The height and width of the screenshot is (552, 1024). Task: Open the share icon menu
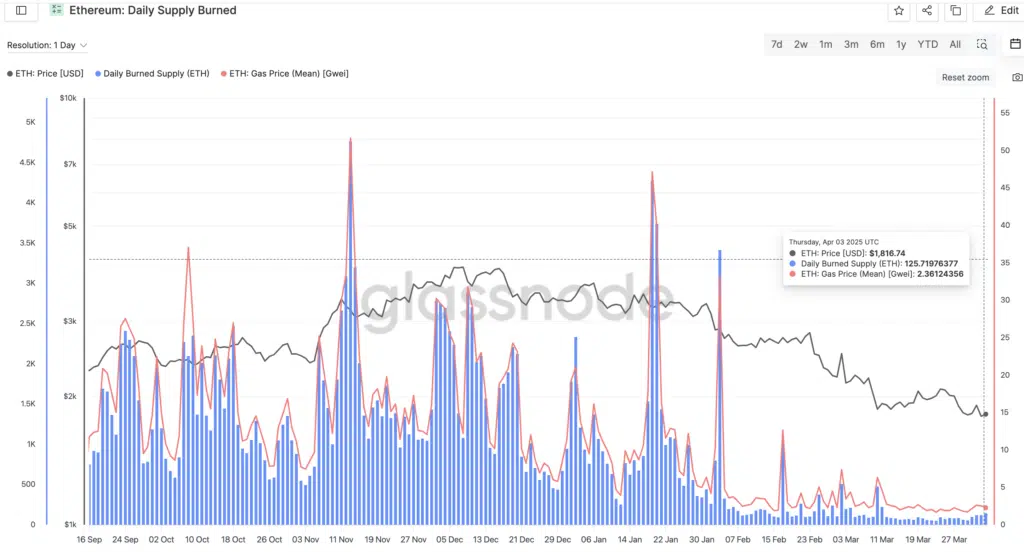(927, 11)
